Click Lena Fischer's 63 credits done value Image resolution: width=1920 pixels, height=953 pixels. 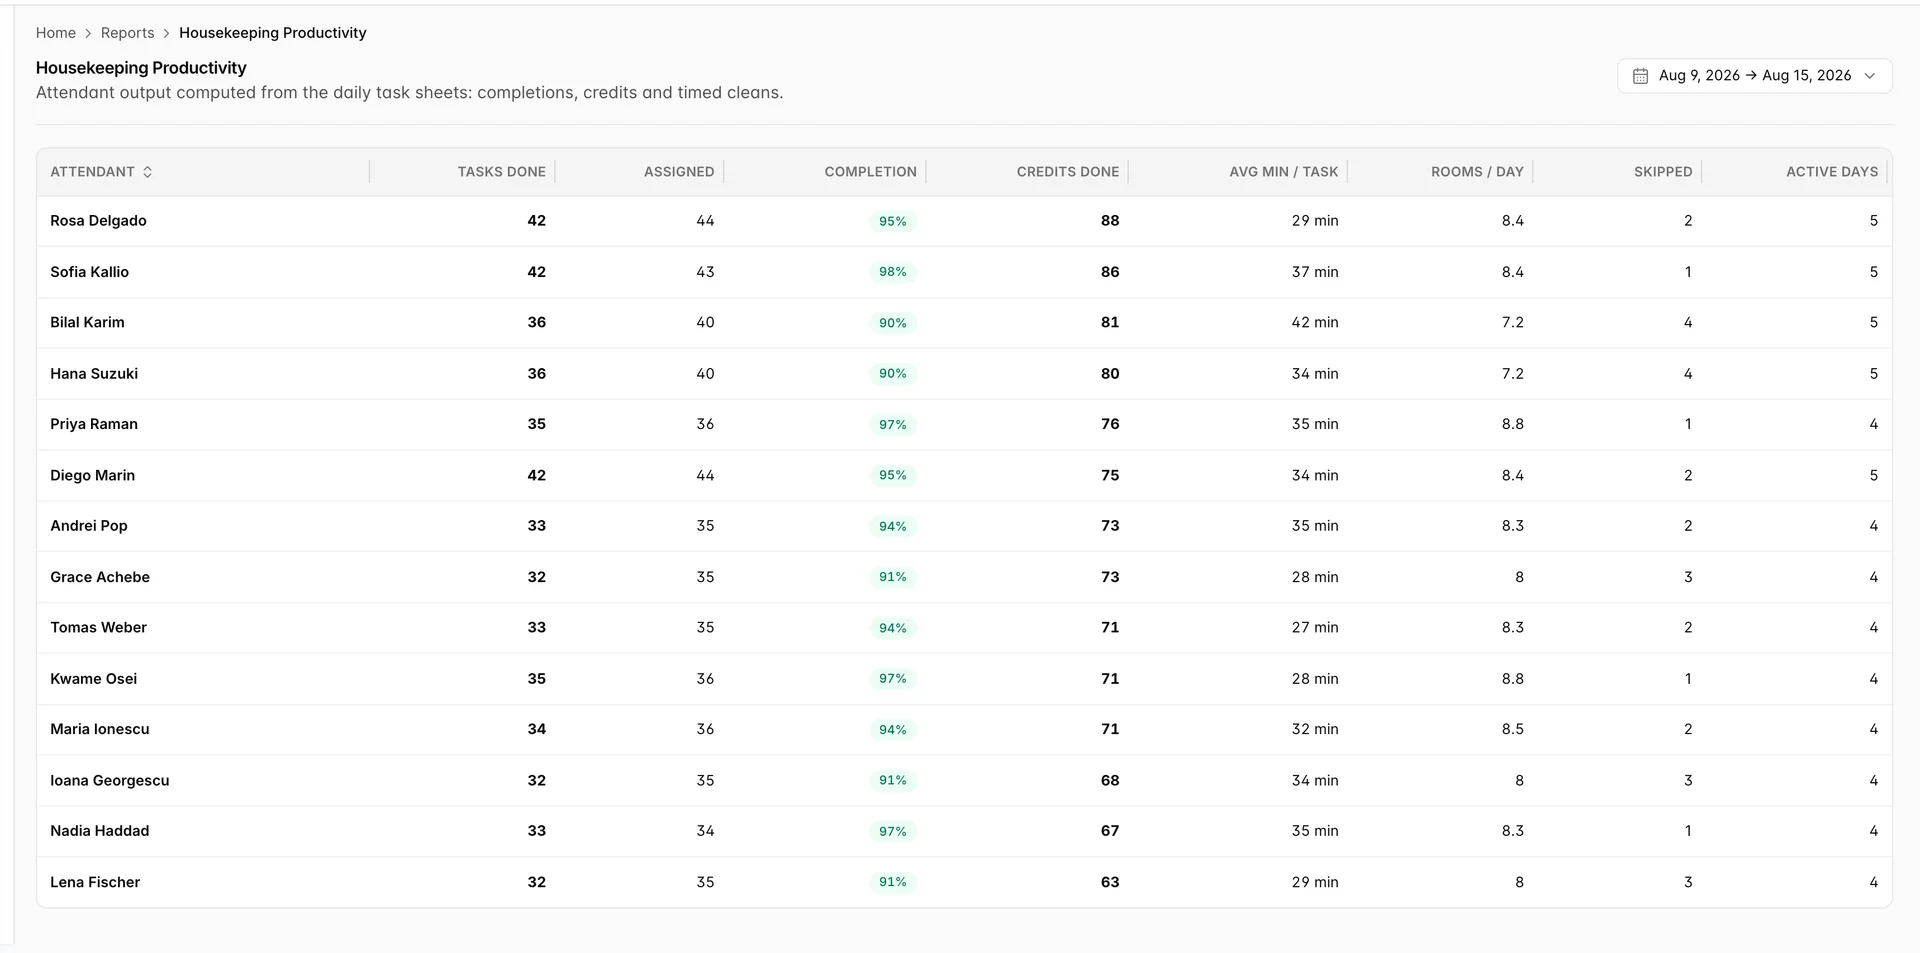click(1110, 882)
